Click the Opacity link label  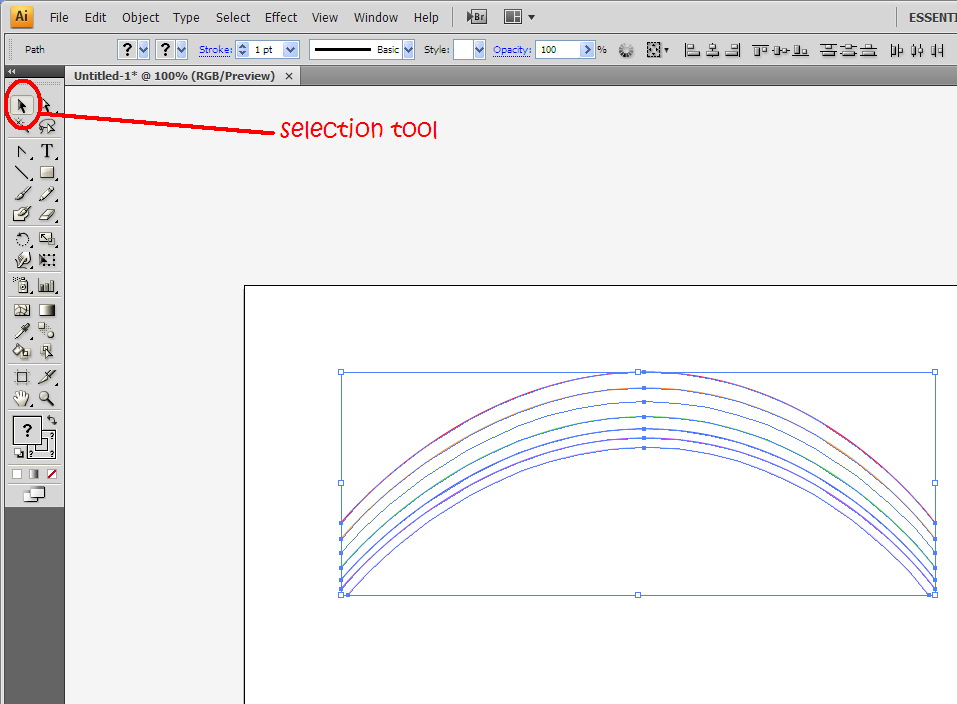tap(512, 49)
